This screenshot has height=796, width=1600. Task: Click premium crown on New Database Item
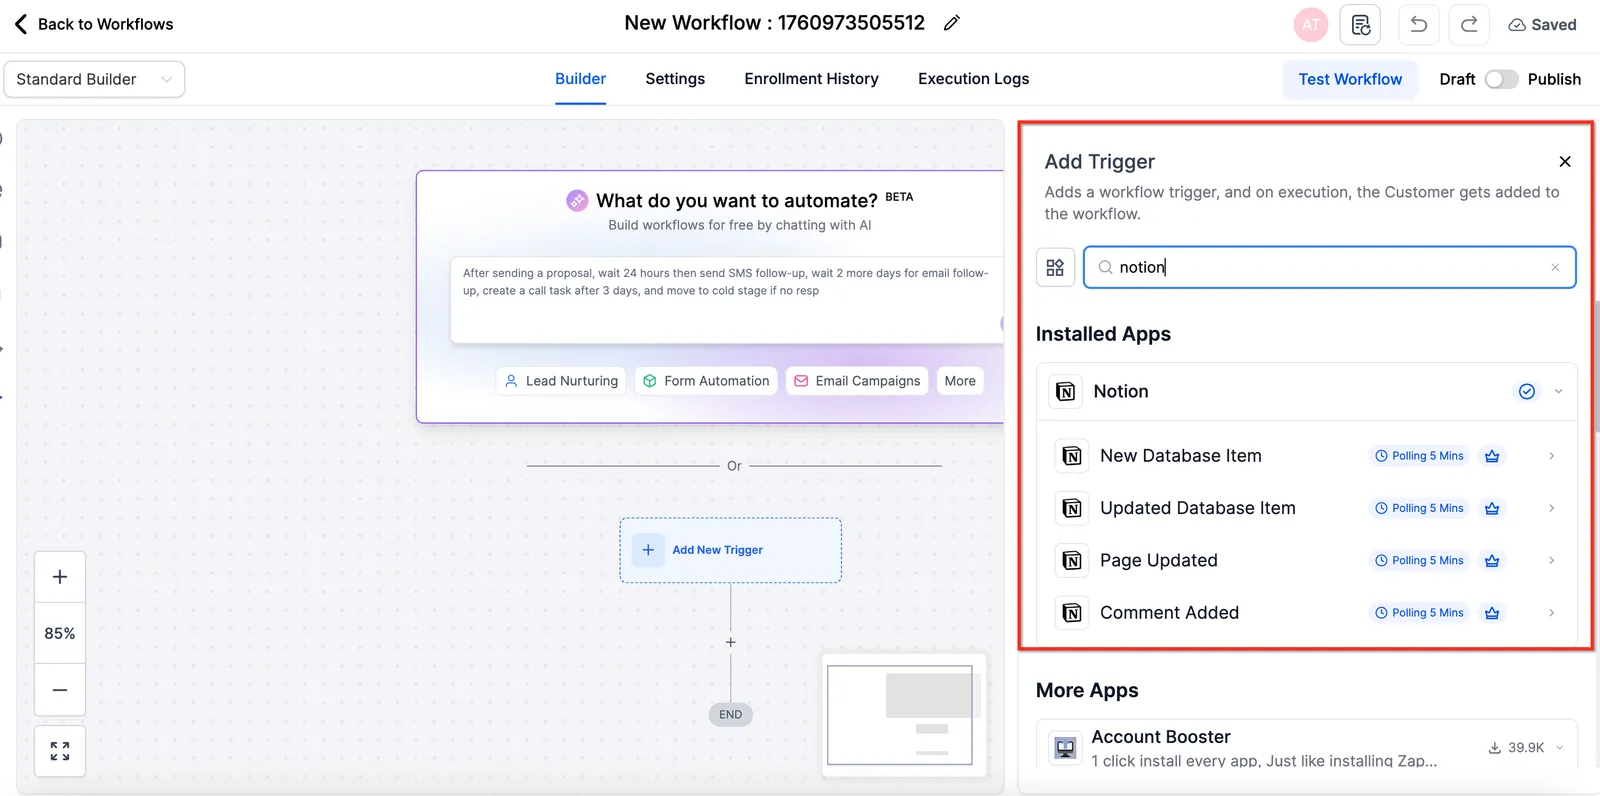tap(1492, 456)
